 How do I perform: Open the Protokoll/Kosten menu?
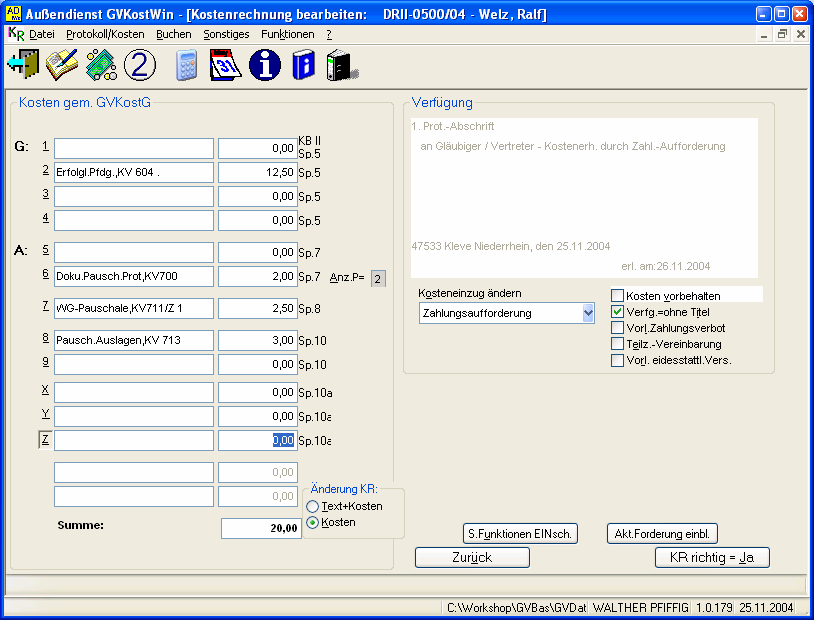(105, 34)
